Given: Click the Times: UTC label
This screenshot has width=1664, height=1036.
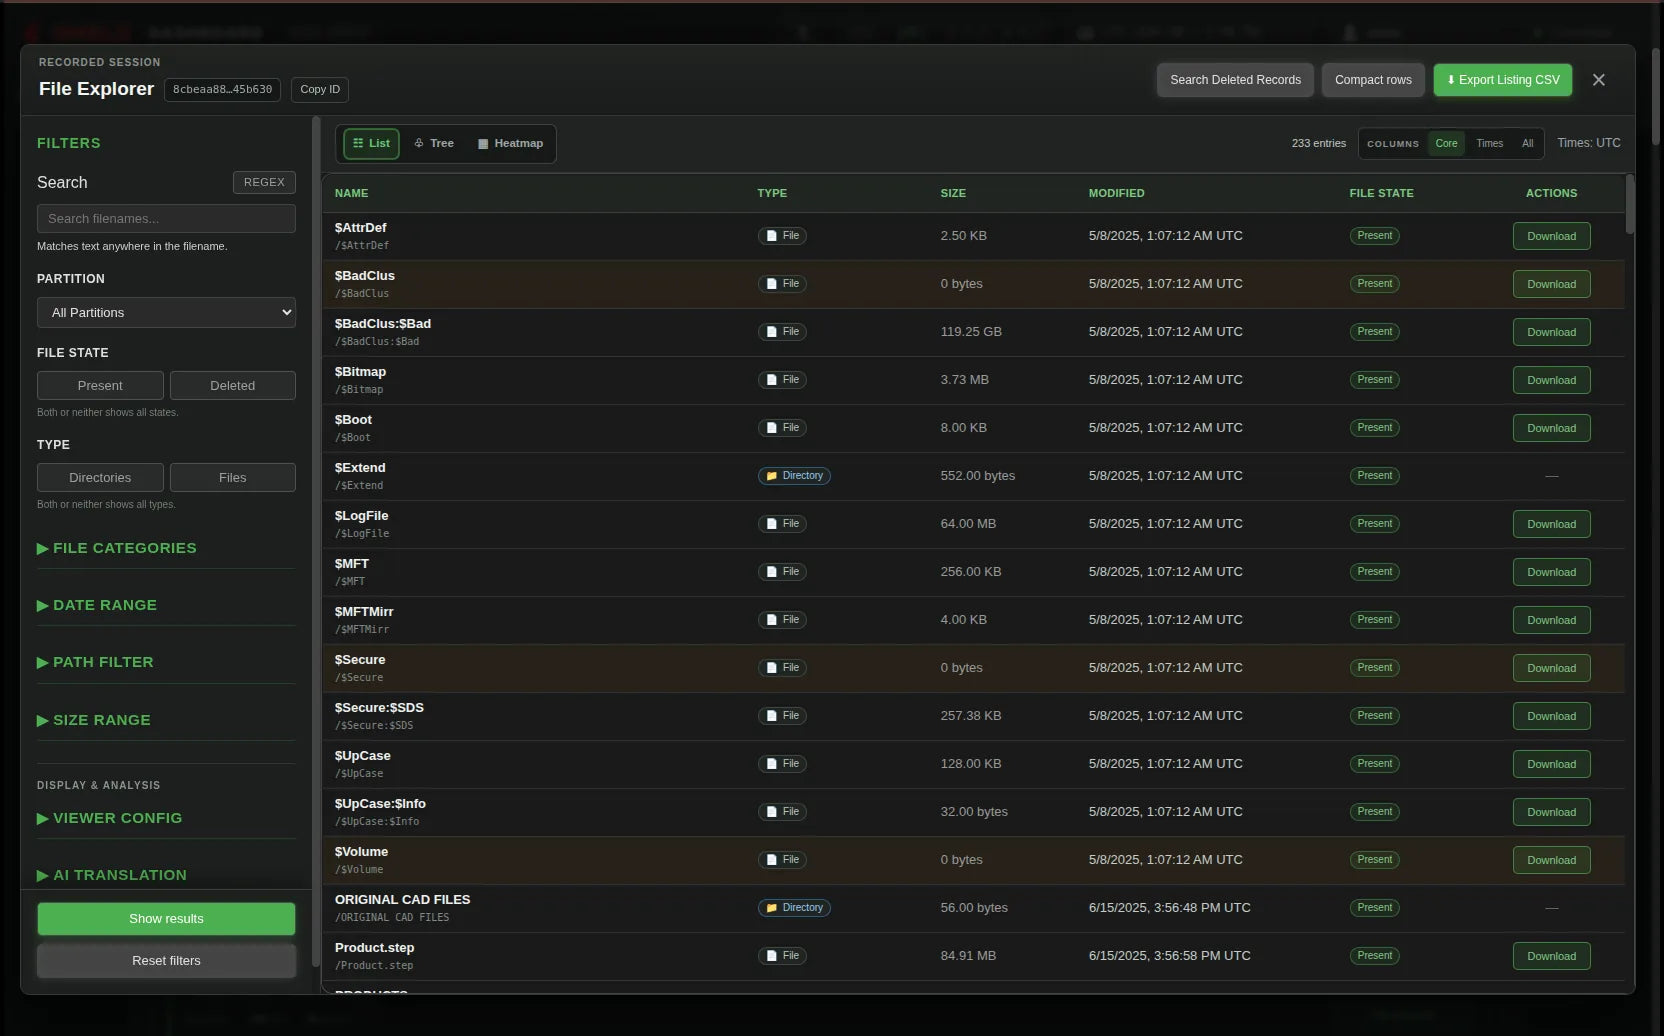Looking at the screenshot, I should click(1588, 143).
